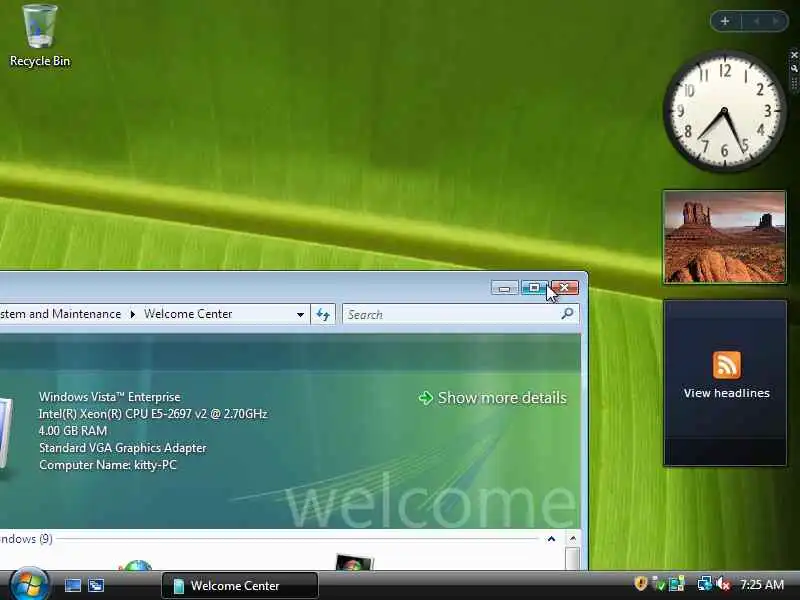Image resolution: width=800 pixels, height=600 pixels.
Task: Close the clock gadget with its X
Action: click(x=794, y=55)
